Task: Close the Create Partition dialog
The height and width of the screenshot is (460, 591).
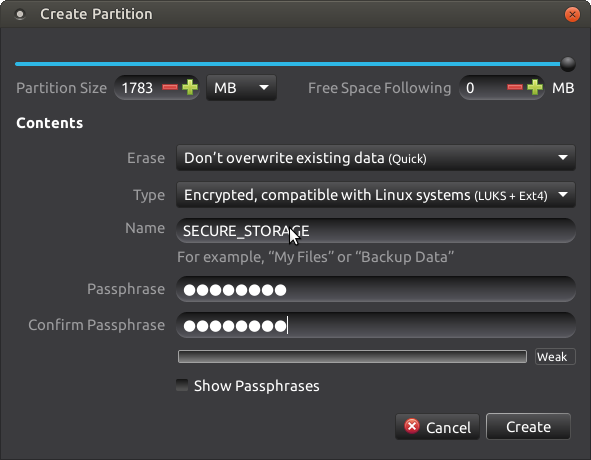Action: tap(572, 14)
